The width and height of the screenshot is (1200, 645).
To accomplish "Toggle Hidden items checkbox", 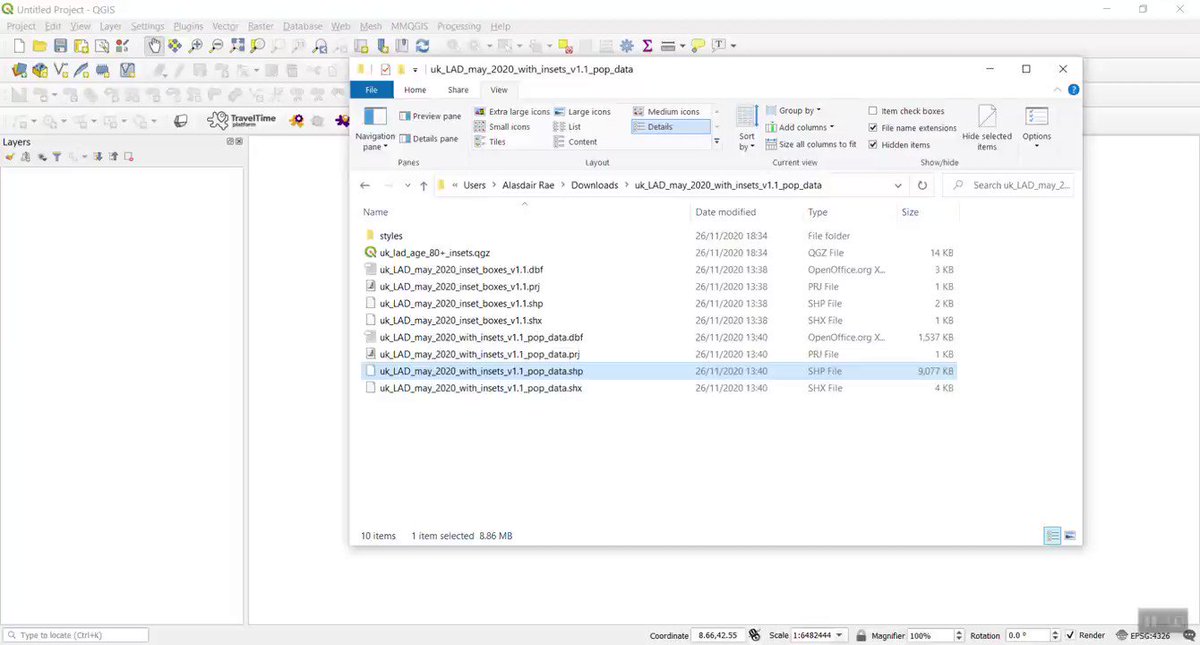I will (899, 145).
